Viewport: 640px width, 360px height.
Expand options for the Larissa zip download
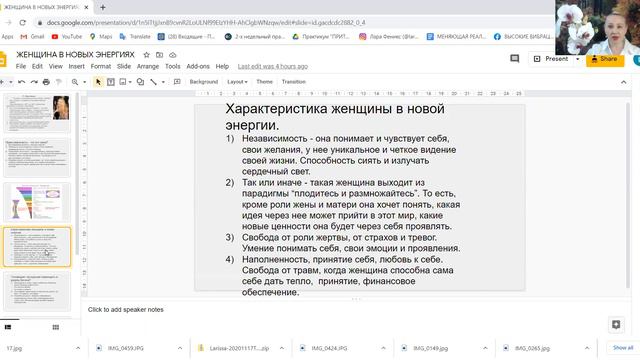282,348
